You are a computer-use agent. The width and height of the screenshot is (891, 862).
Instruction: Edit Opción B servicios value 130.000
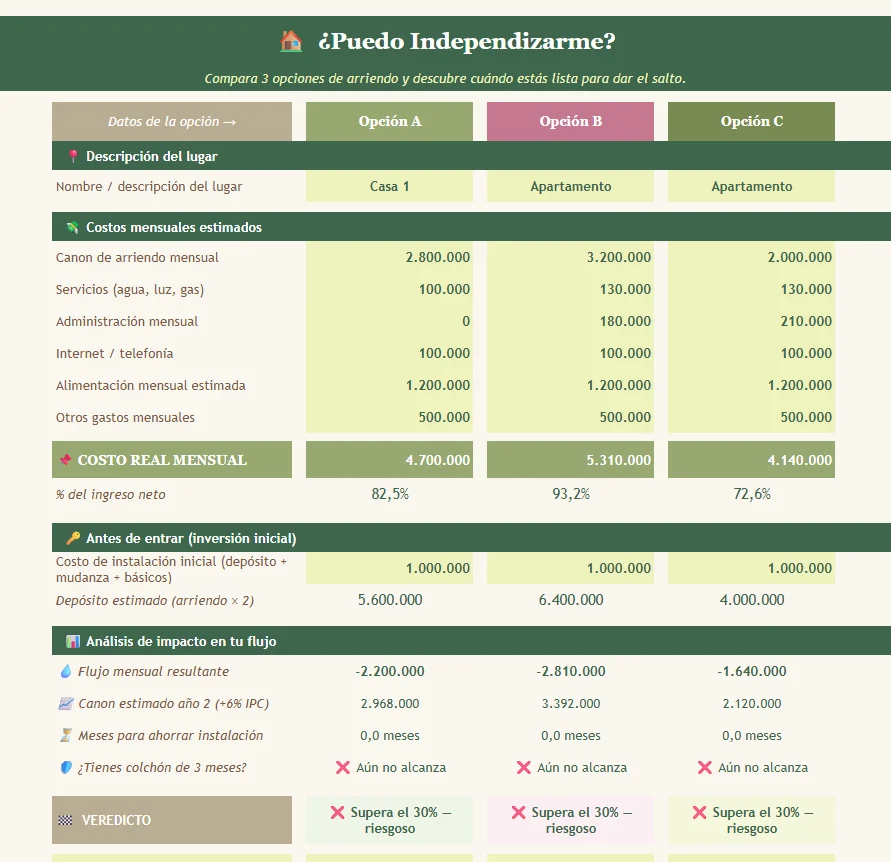pyautogui.click(x=570, y=289)
